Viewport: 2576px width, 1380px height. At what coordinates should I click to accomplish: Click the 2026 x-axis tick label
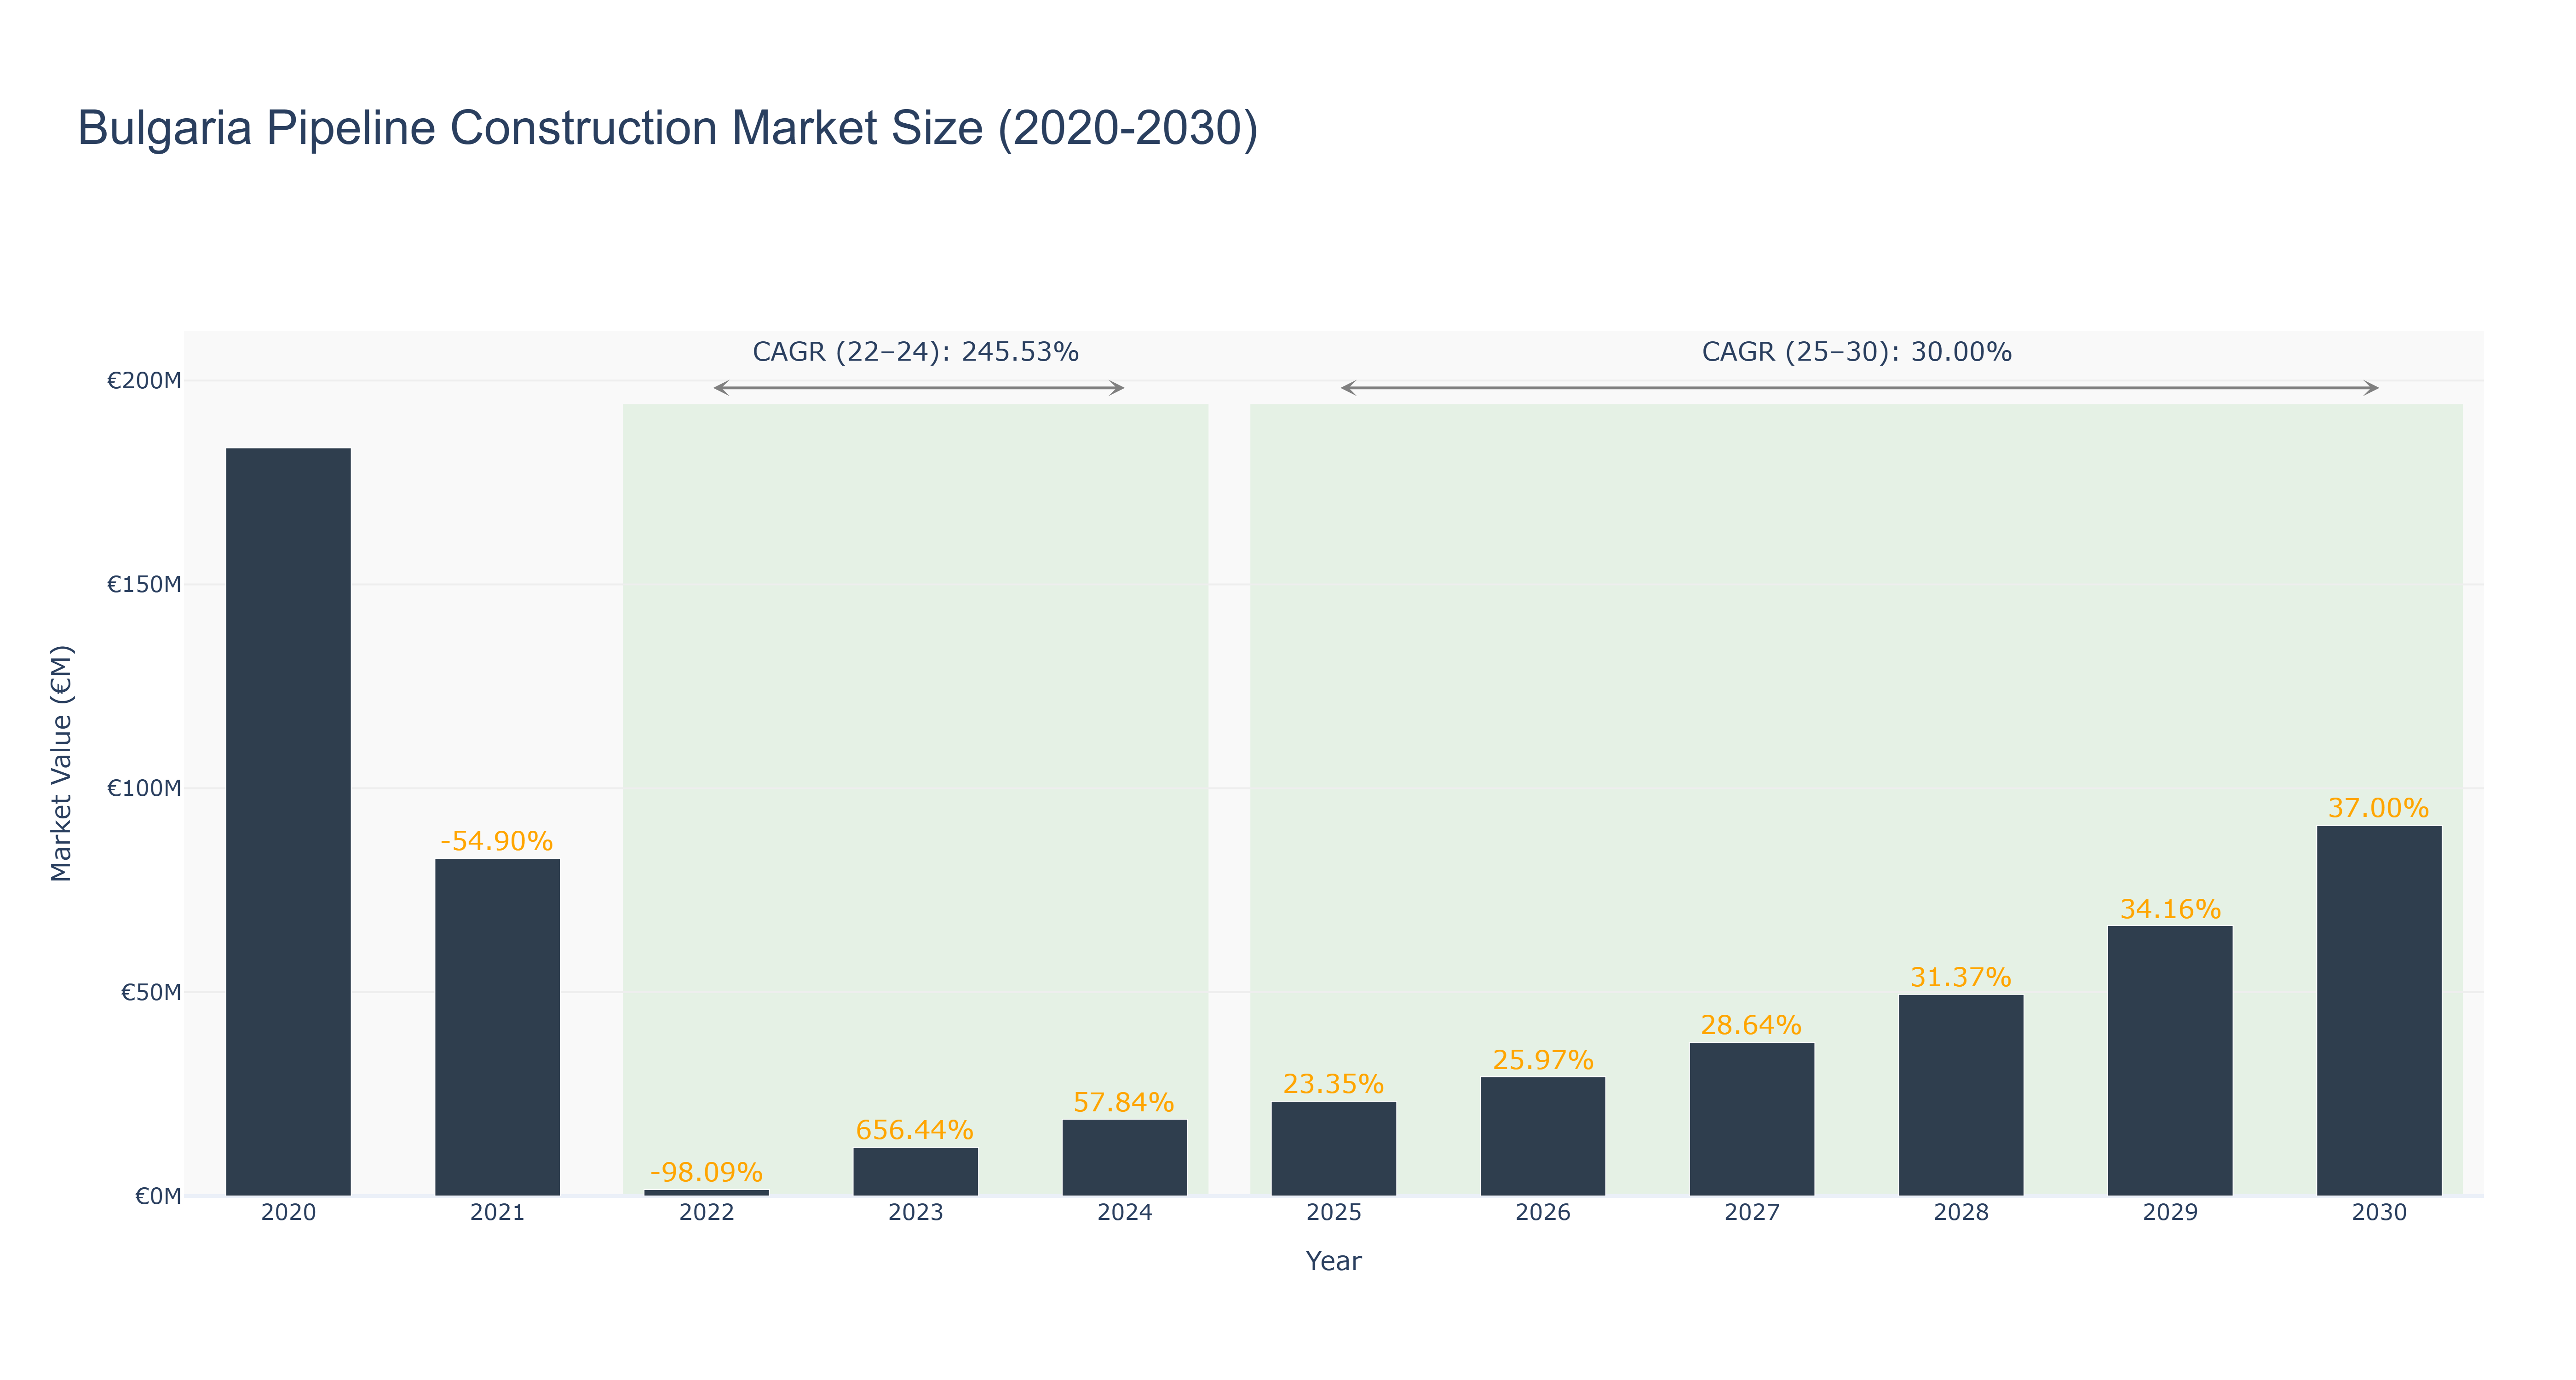click(1542, 1213)
